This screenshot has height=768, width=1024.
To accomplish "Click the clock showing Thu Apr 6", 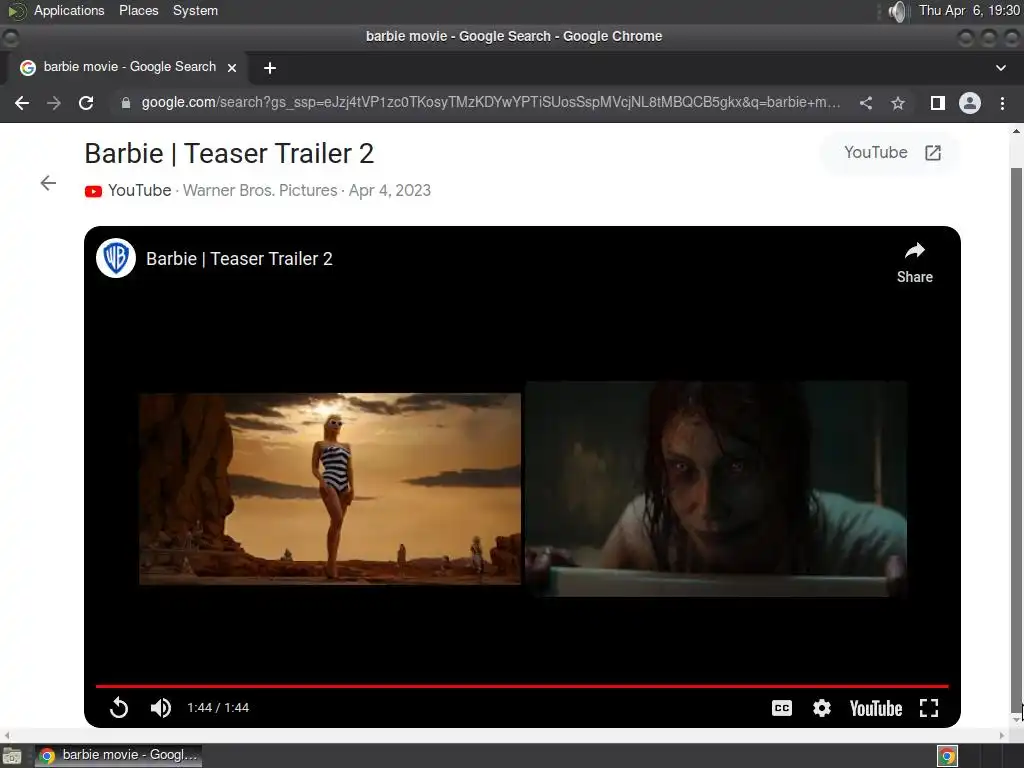I will [969, 10].
